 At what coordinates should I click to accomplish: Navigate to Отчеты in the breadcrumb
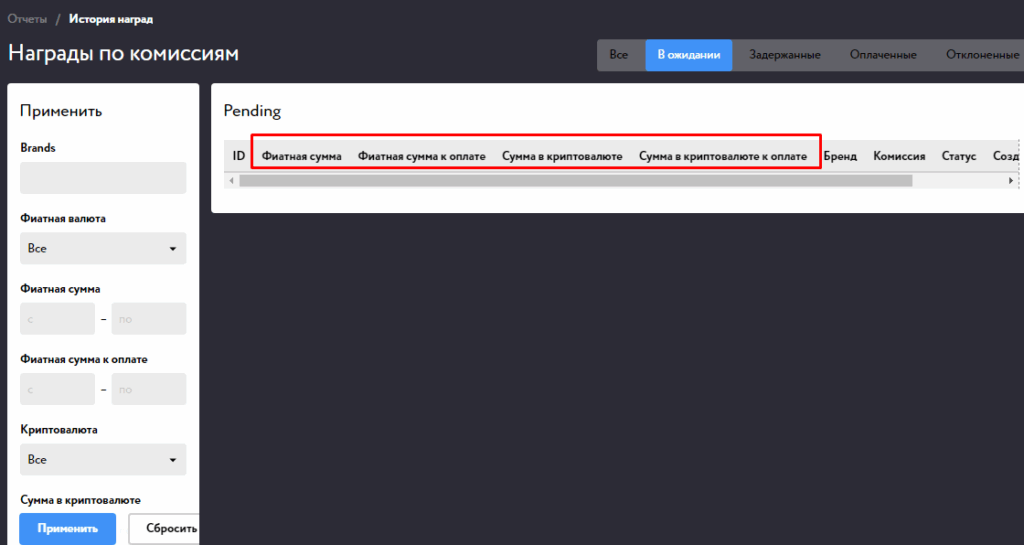(x=27, y=19)
